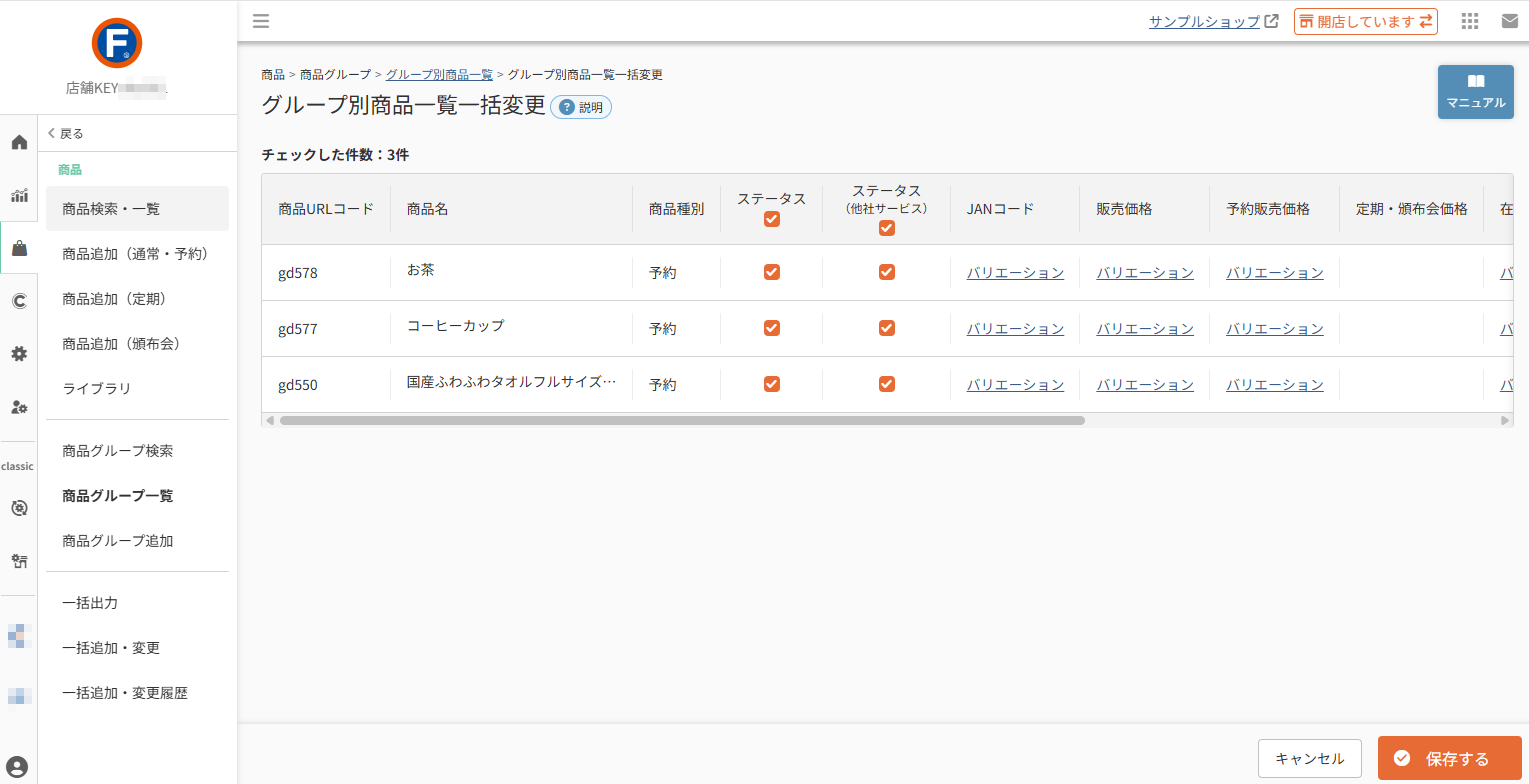Click 保存する button
The width and height of the screenshot is (1529, 784).
click(x=1449, y=758)
